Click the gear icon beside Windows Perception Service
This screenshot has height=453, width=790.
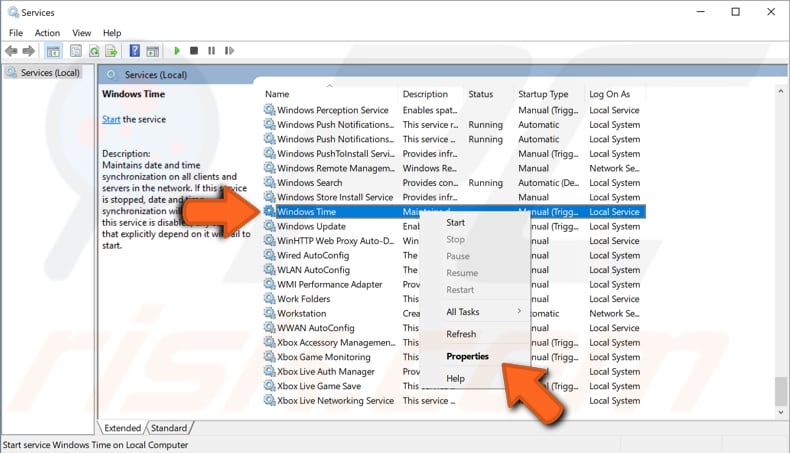point(270,110)
